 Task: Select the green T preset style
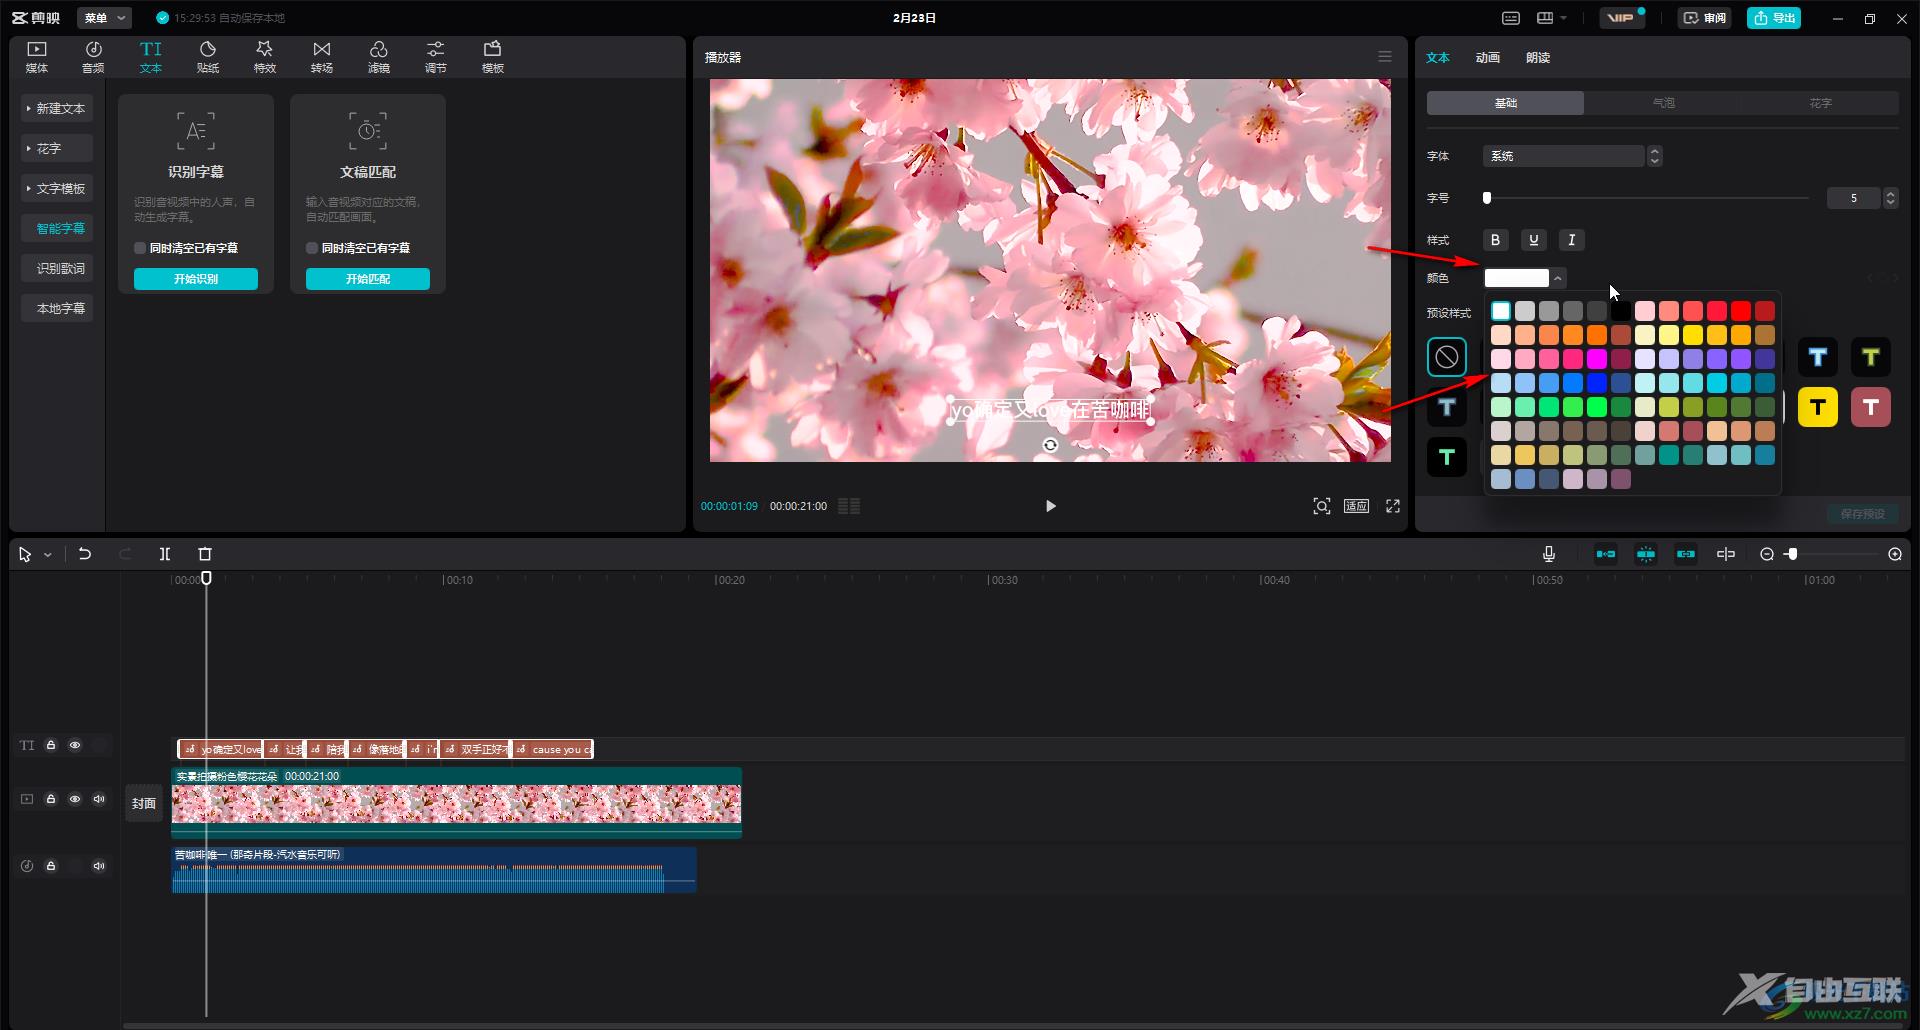(1447, 457)
